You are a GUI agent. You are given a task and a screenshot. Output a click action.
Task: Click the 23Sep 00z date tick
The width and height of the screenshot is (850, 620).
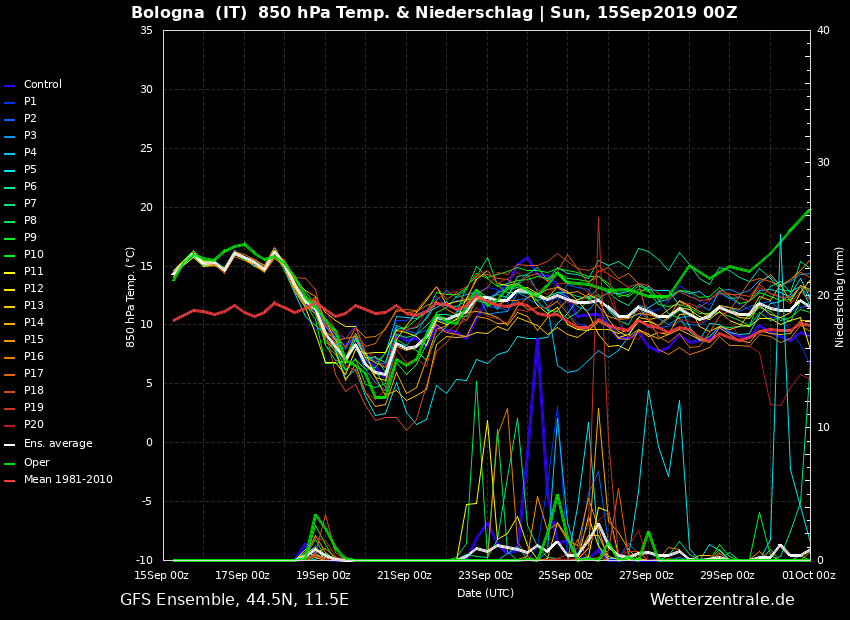(485, 575)
